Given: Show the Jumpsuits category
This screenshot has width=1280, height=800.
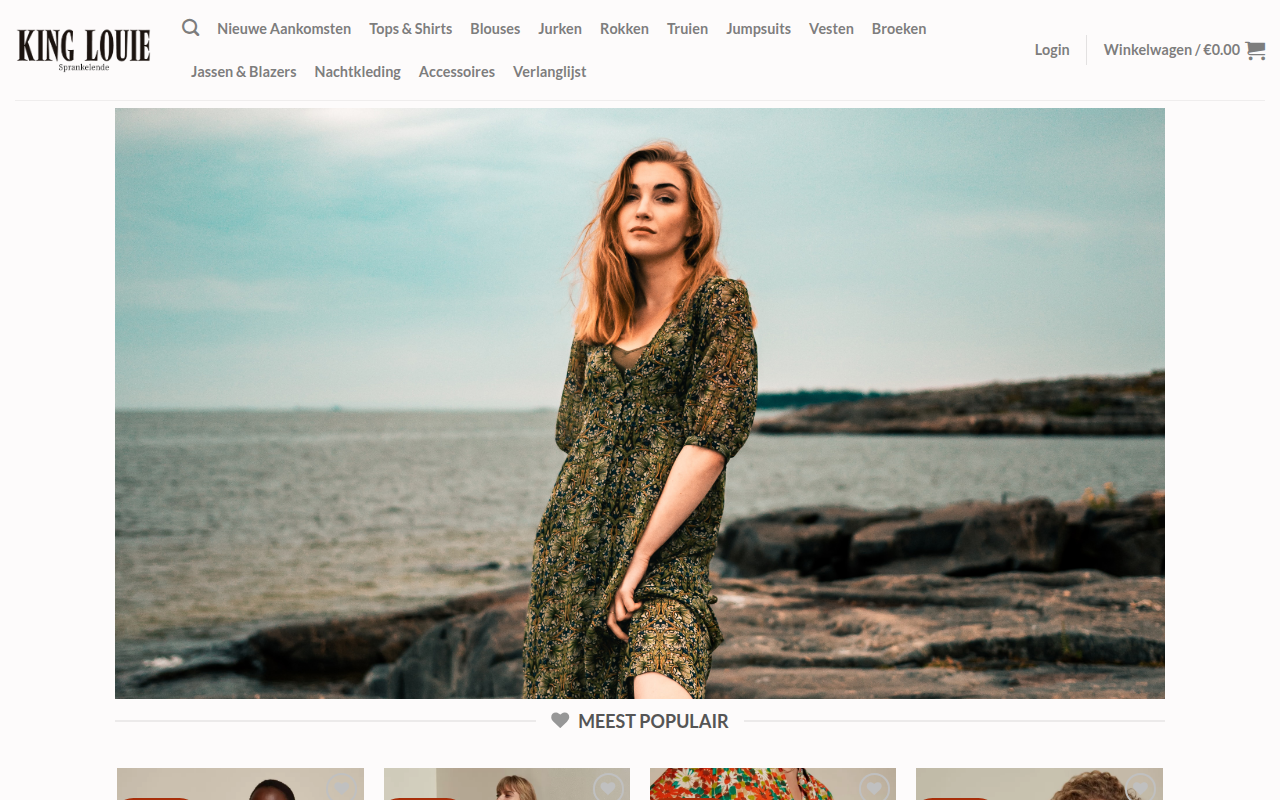Looking at the screenshot, I should pos(758,29).
